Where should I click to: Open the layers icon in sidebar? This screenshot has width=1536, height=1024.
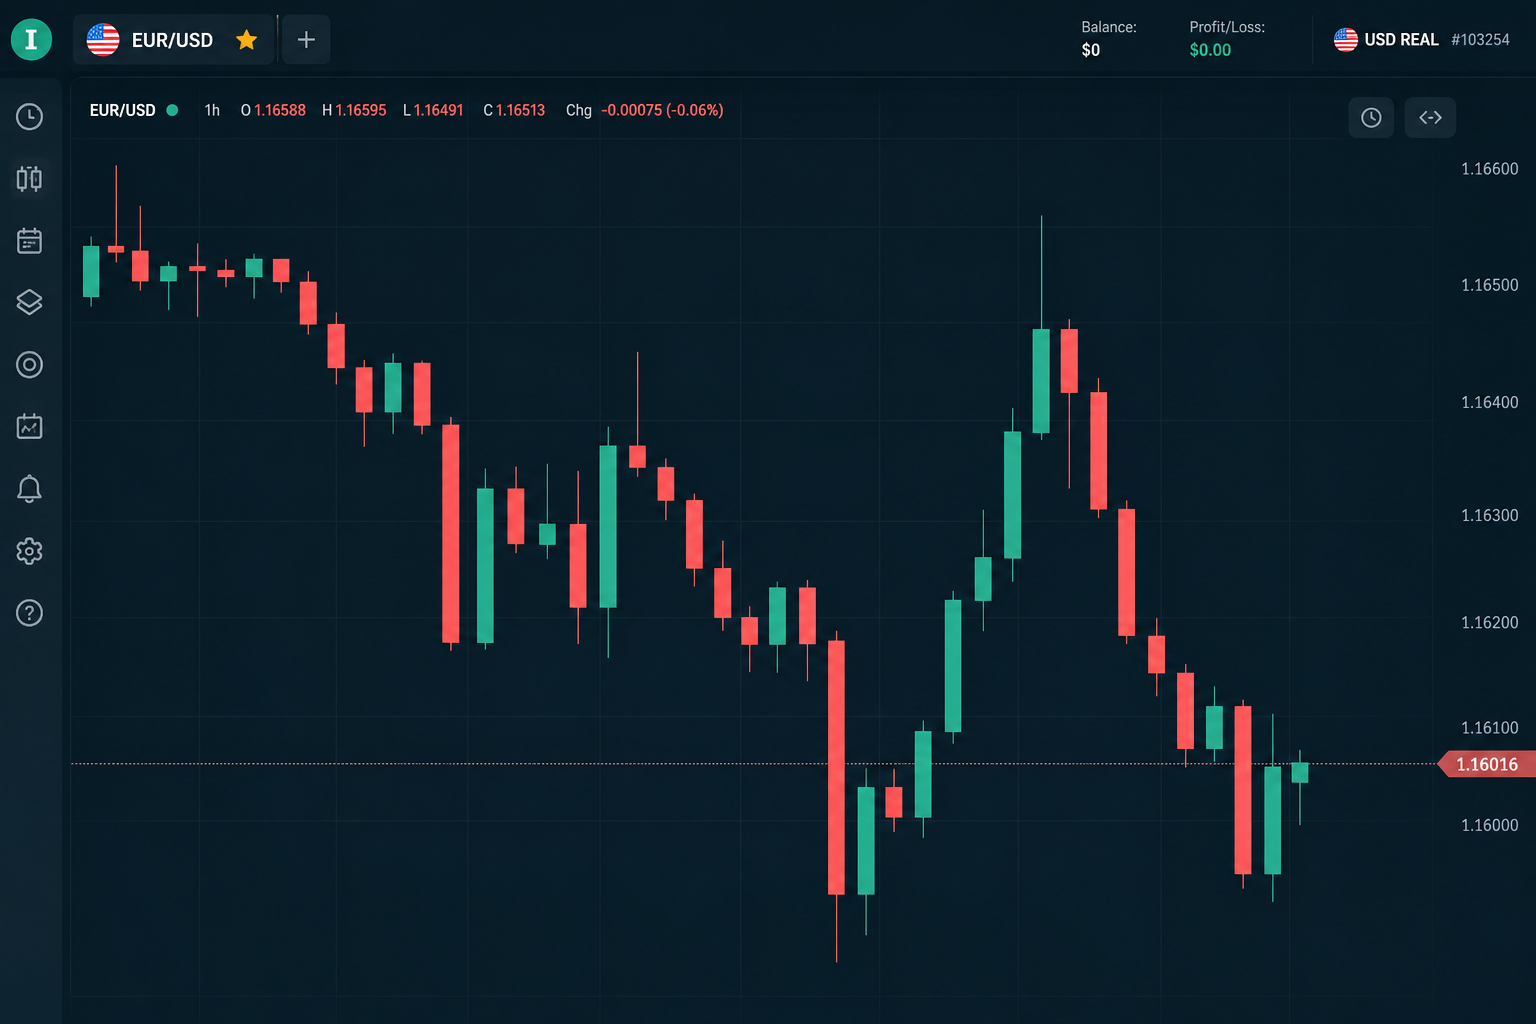[x=29, y=302]
